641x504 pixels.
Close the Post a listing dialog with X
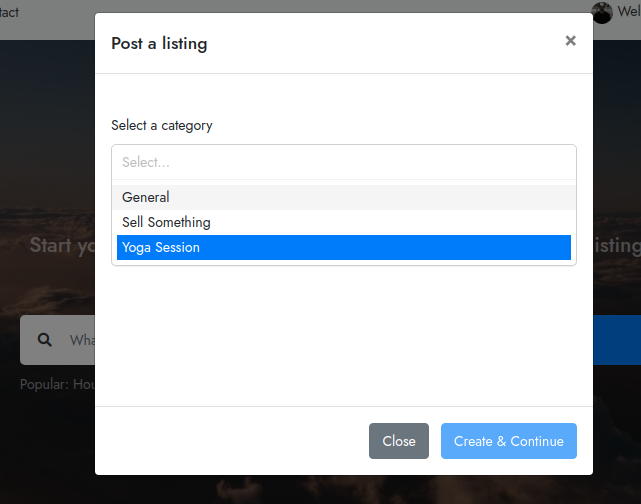[570, 41]
